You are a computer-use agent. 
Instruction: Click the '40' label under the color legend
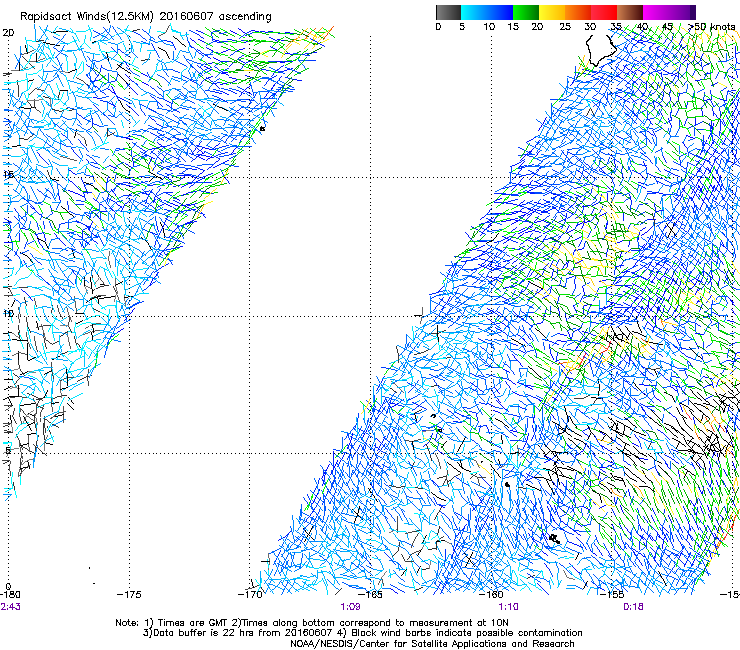tap(642, 26)
